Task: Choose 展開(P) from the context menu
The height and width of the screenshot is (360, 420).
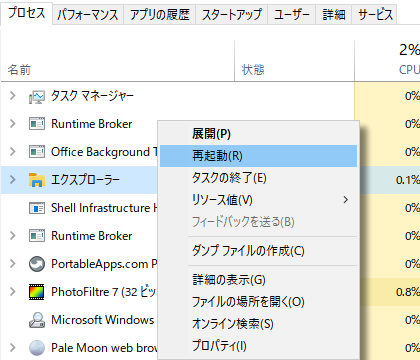Action: pyautogui.click(x=258, y=134)
